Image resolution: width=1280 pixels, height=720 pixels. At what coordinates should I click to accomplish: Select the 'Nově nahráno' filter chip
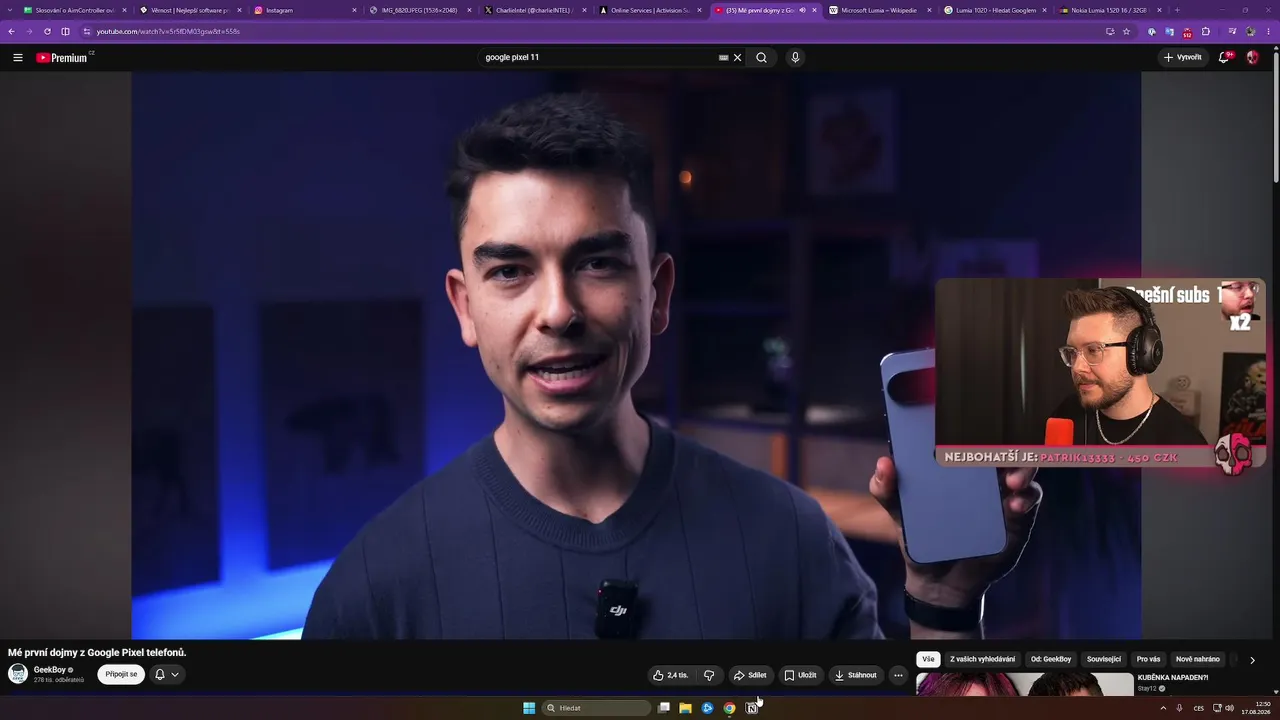[x=1198, y=660]
